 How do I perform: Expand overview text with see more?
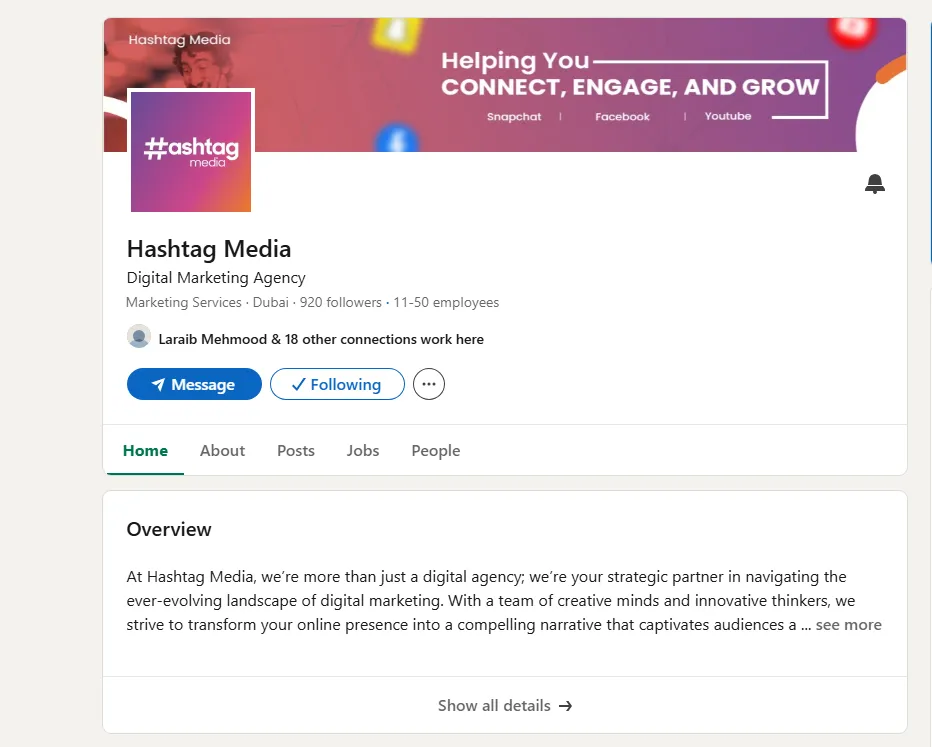(x=848, y=625)
